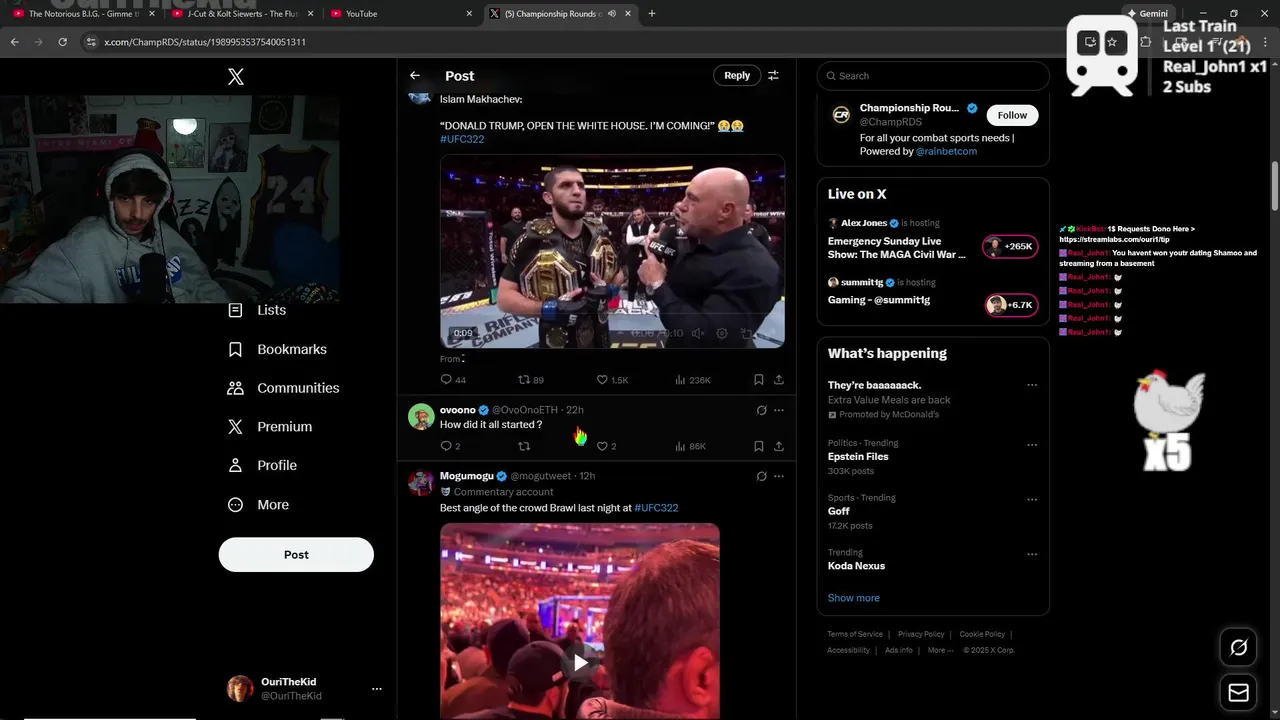Like the post with 1.5K likes

coord(612,380)
